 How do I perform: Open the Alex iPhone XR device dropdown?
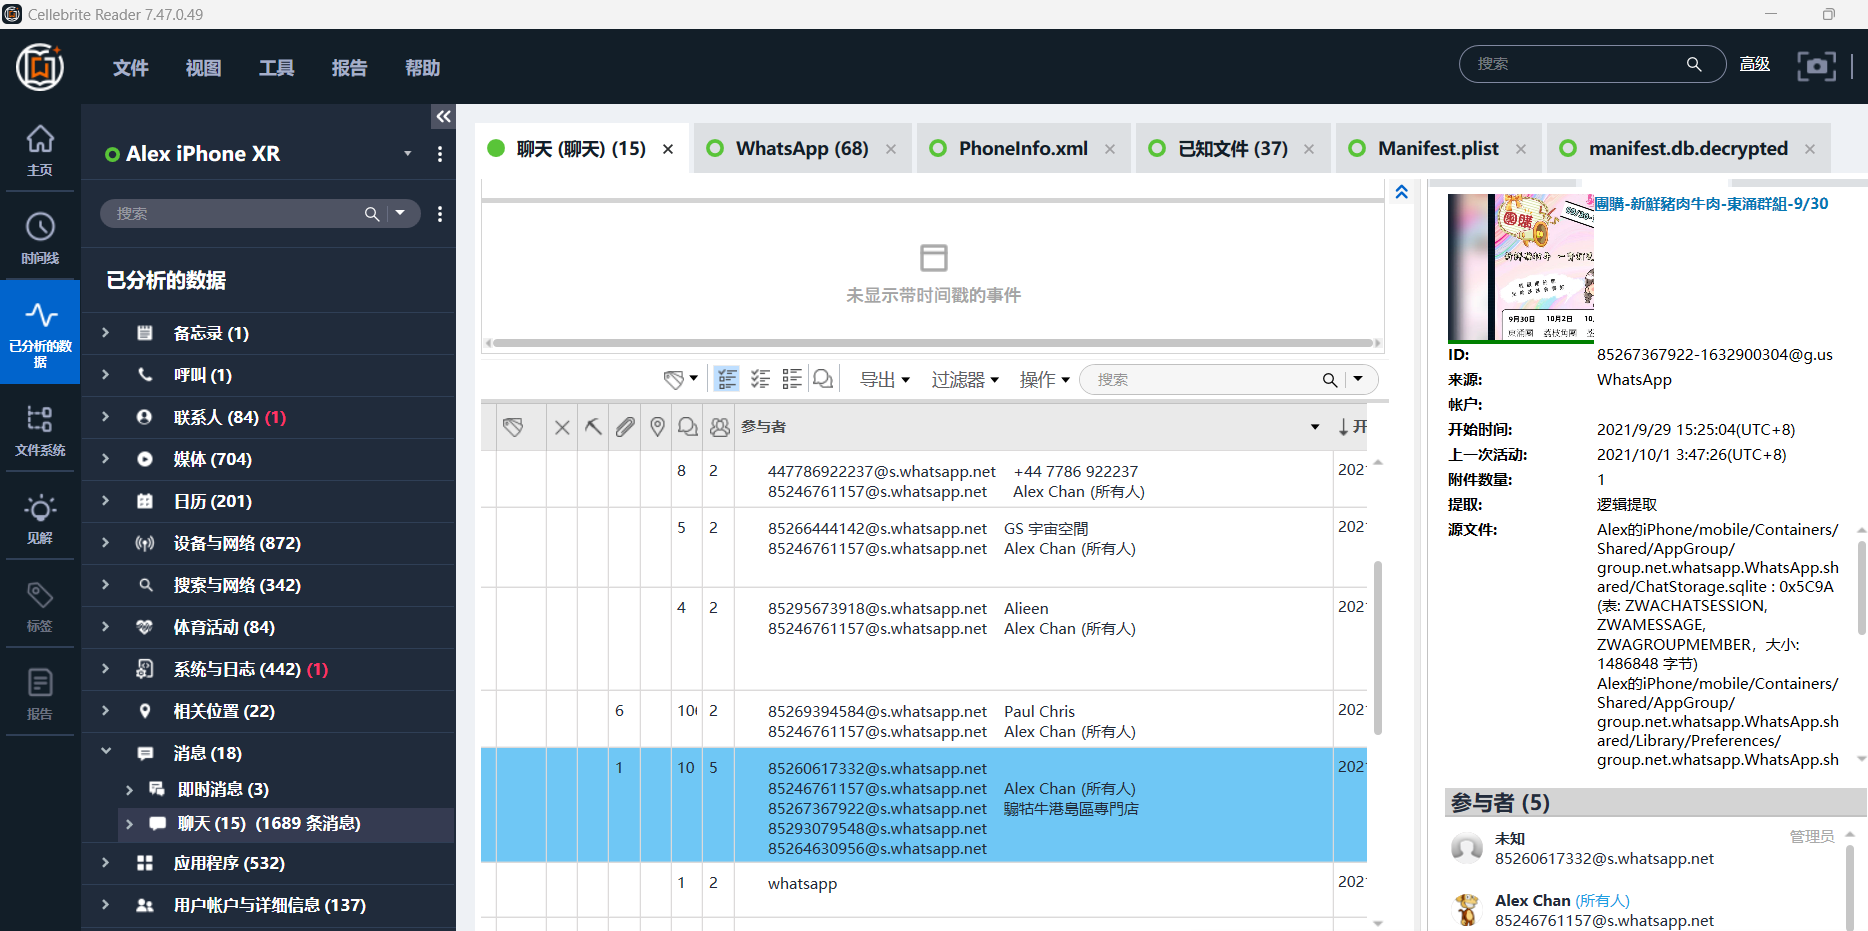408,154
